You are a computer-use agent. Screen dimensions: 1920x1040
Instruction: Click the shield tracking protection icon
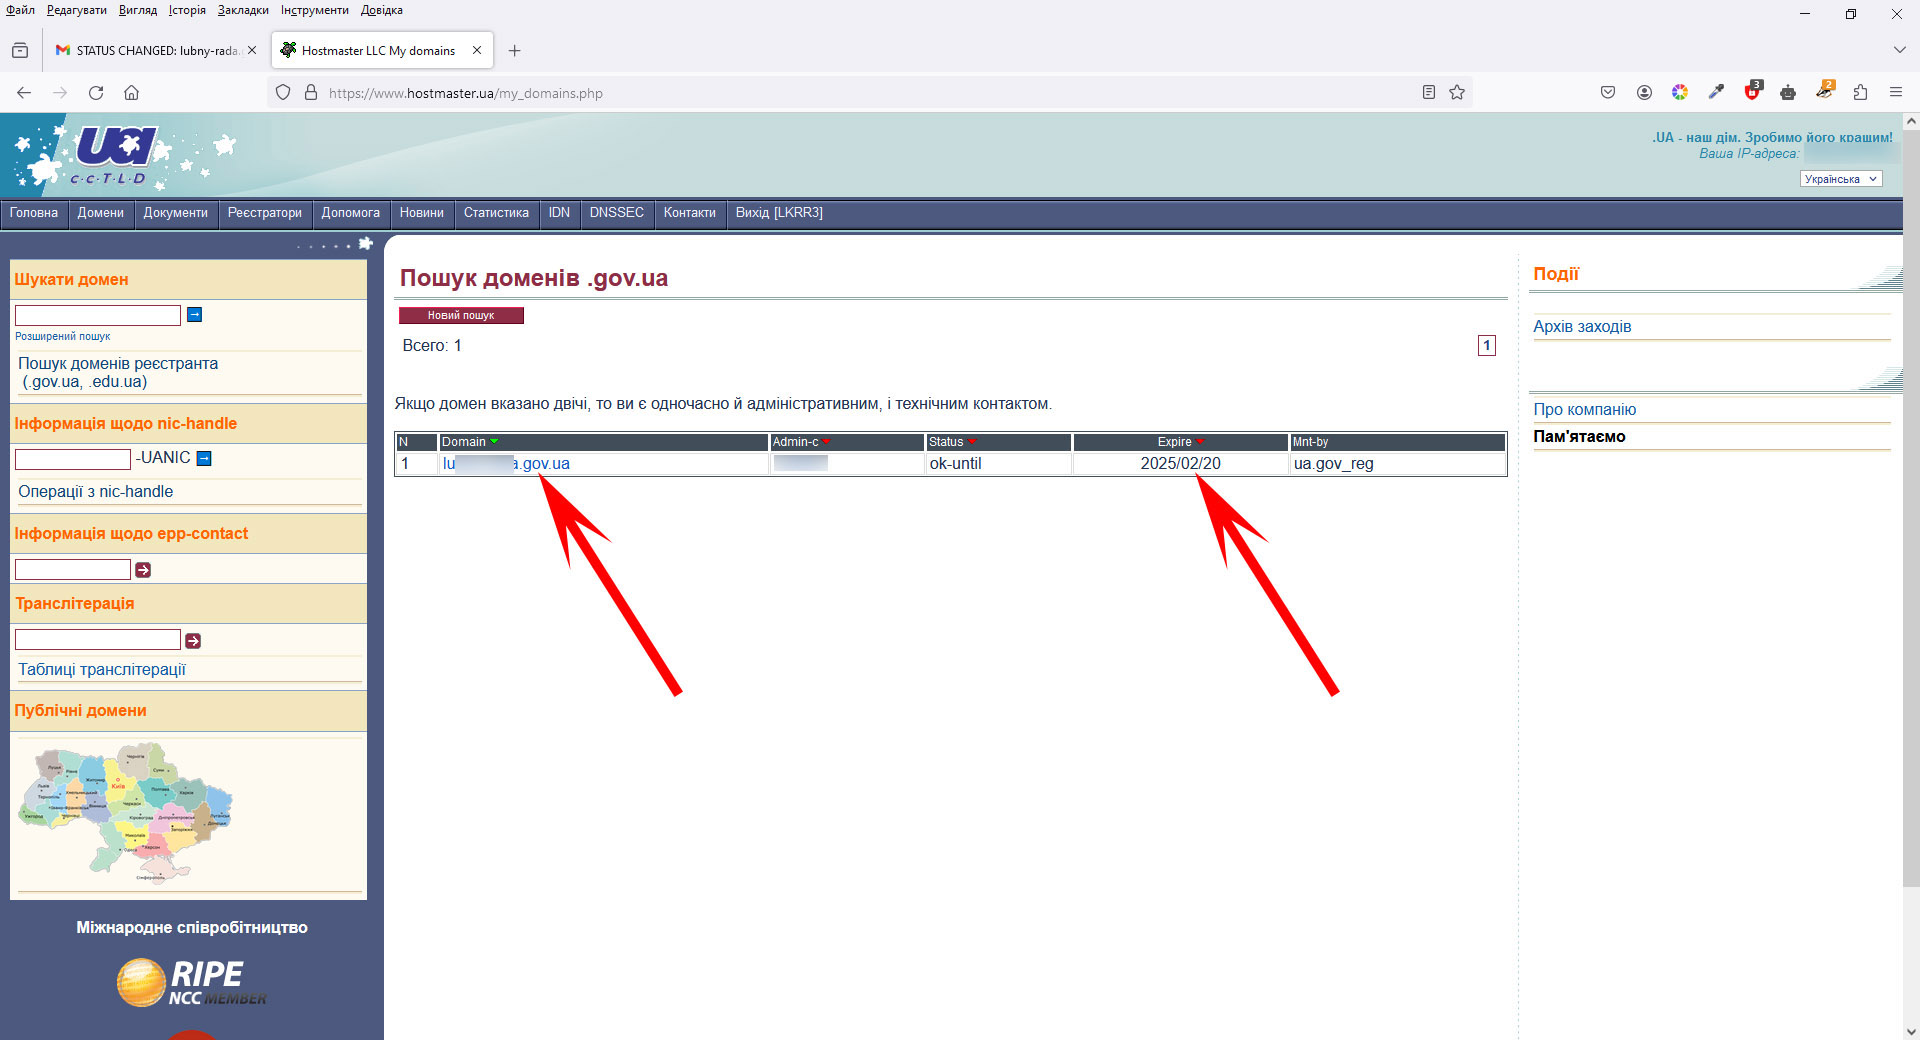pyautogui.click(x=283, y=93)
